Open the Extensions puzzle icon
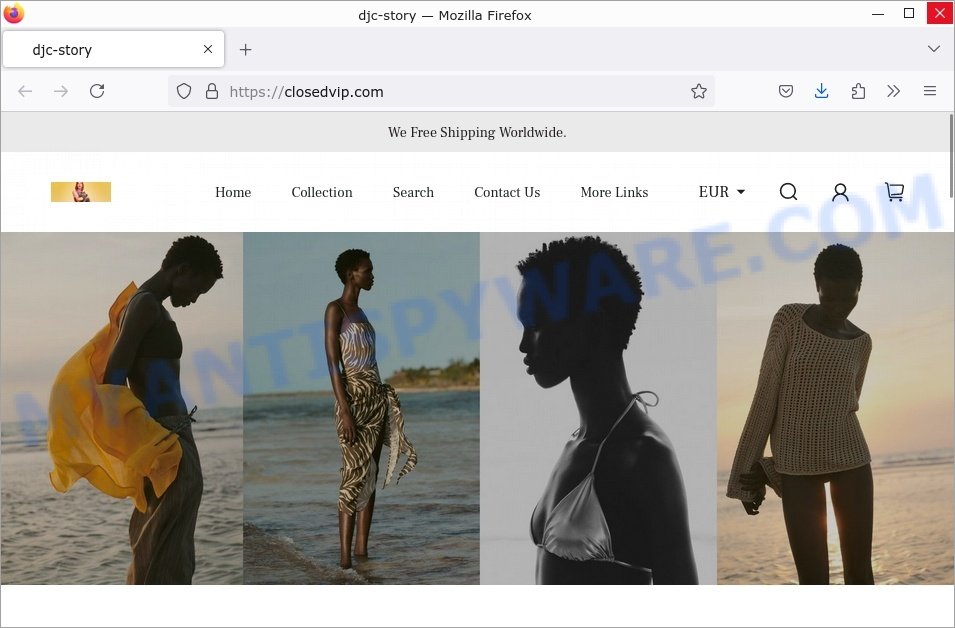 tap(858, 91)
